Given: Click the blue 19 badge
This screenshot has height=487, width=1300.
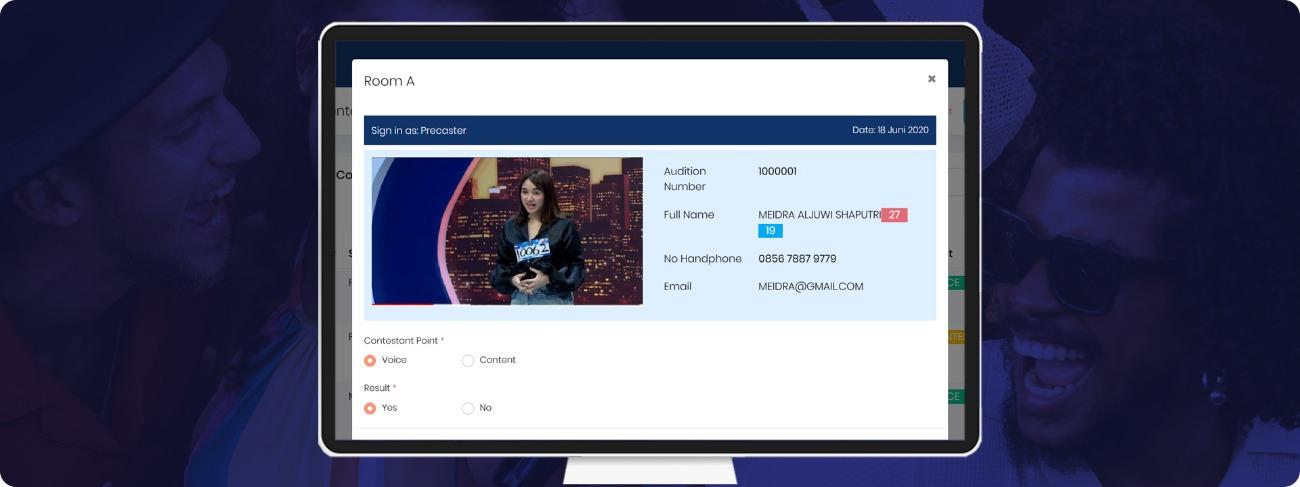Looking at the screenshot, I should [770, 231].
